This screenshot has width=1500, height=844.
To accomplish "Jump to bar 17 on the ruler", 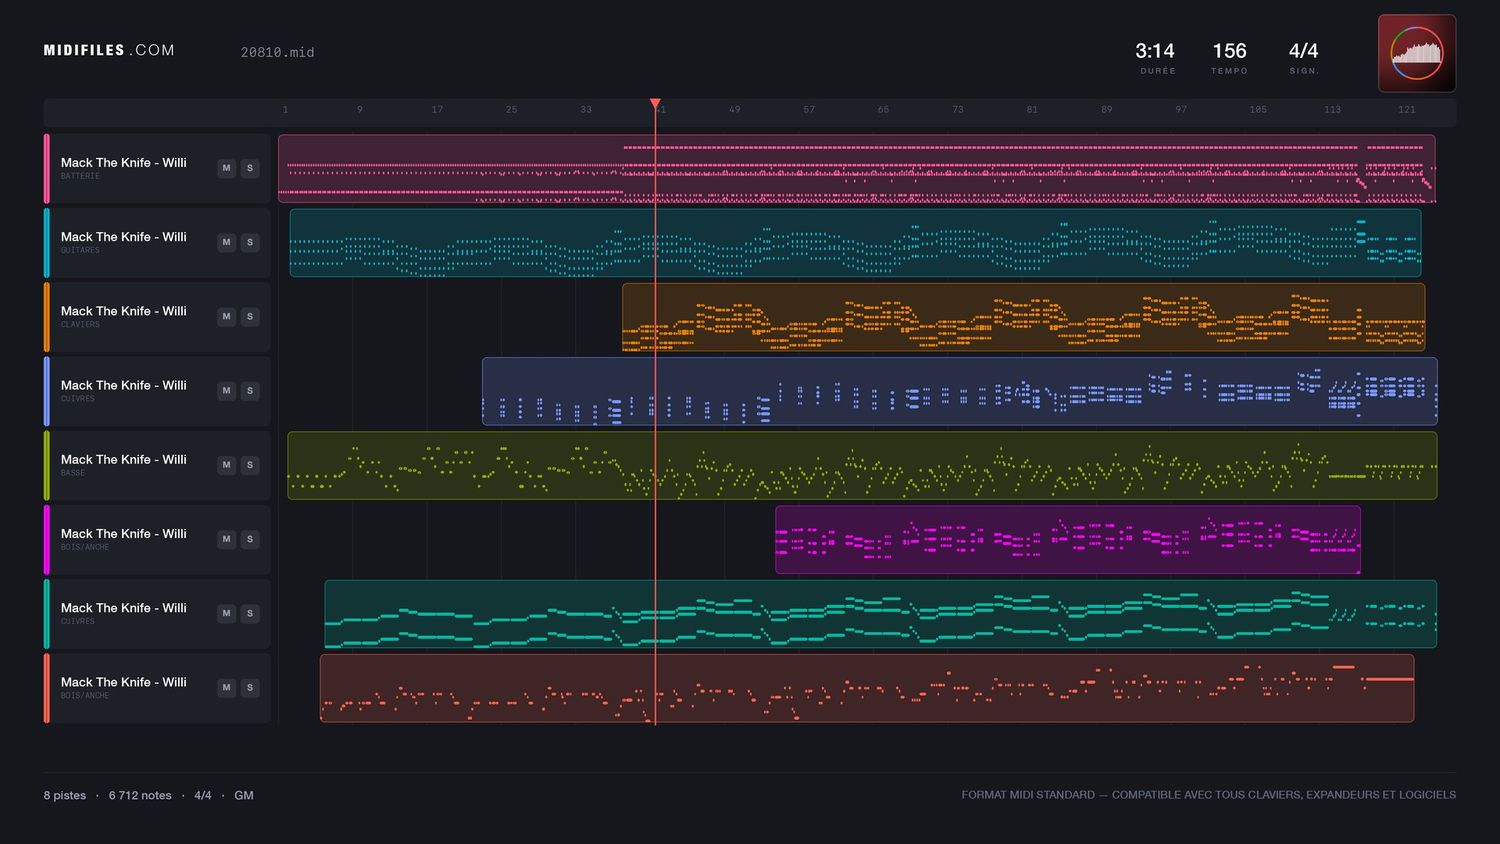I will click(437, 110).
